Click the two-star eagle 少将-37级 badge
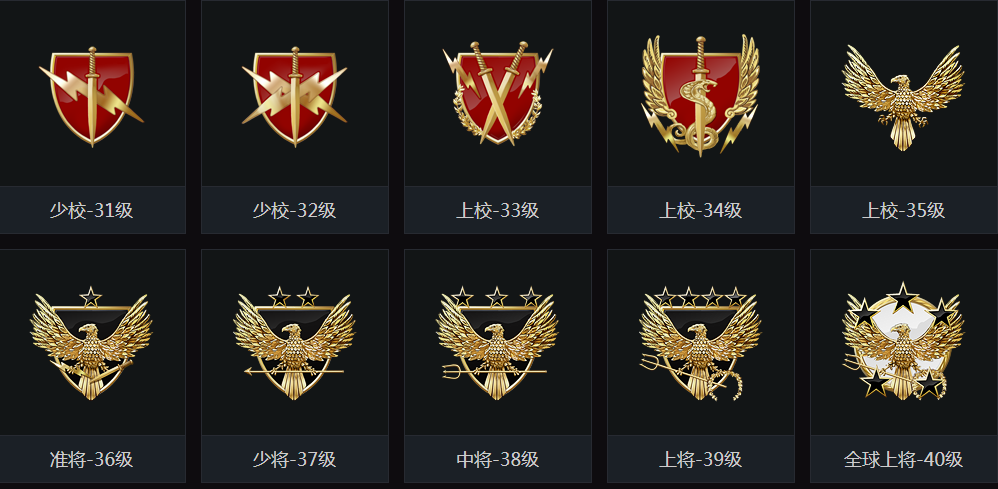Image resolution: width=998 pixels, height=489 pixels. coord(294,343)
